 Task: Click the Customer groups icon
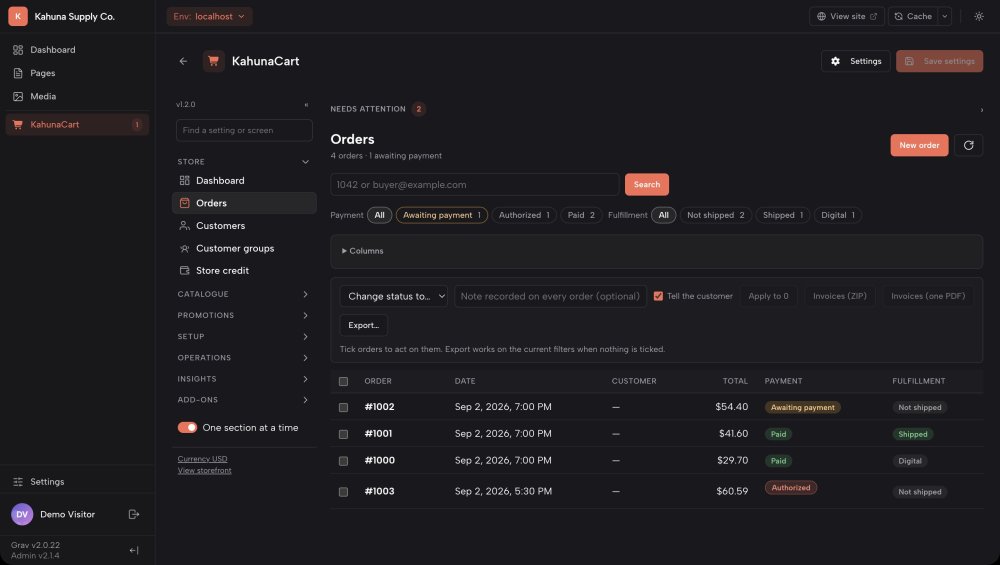184,248
